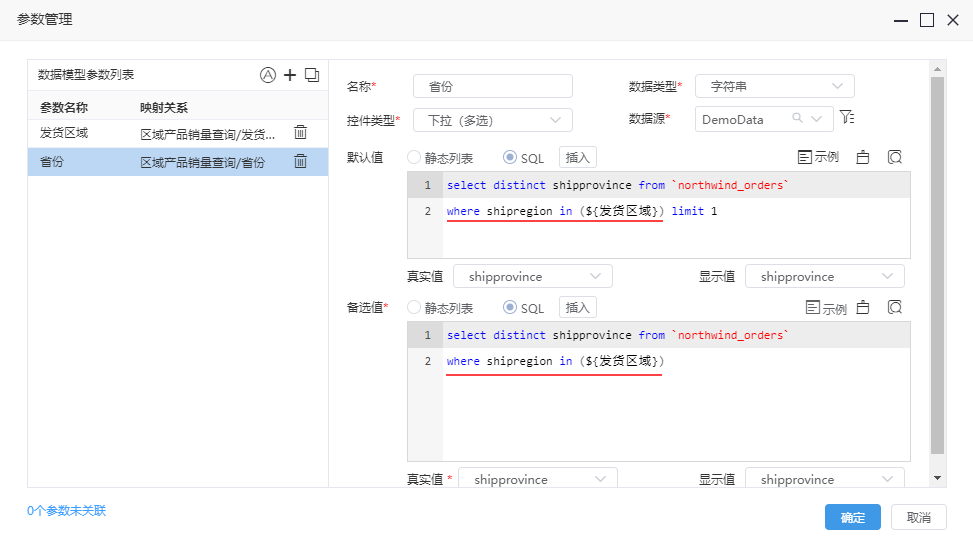This screenshot has width=973, height=544.
Task: Open the 默认值 真实值 shipprovince dropdown
Action: [x=533, y=276]
